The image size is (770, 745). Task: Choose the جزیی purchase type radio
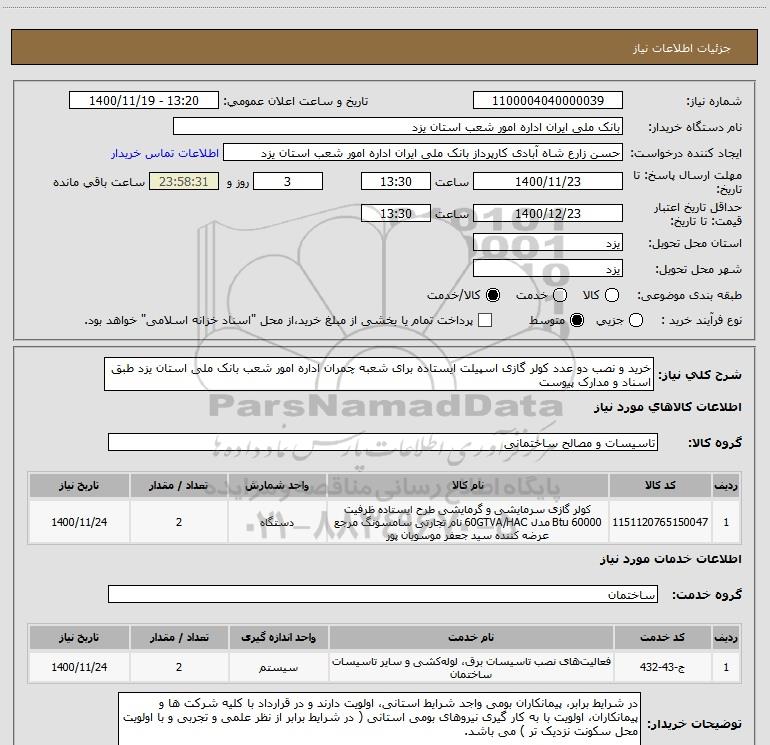[636, 321]
